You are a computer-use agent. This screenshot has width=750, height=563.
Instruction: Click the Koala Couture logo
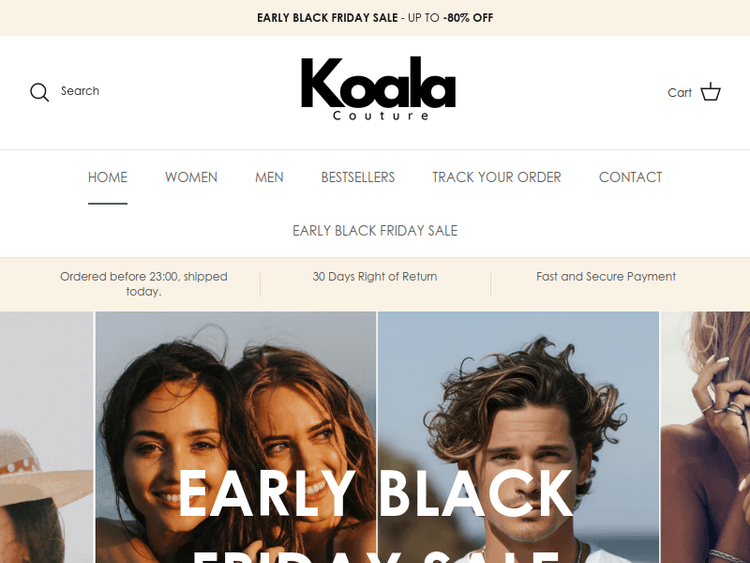(378, 88)
